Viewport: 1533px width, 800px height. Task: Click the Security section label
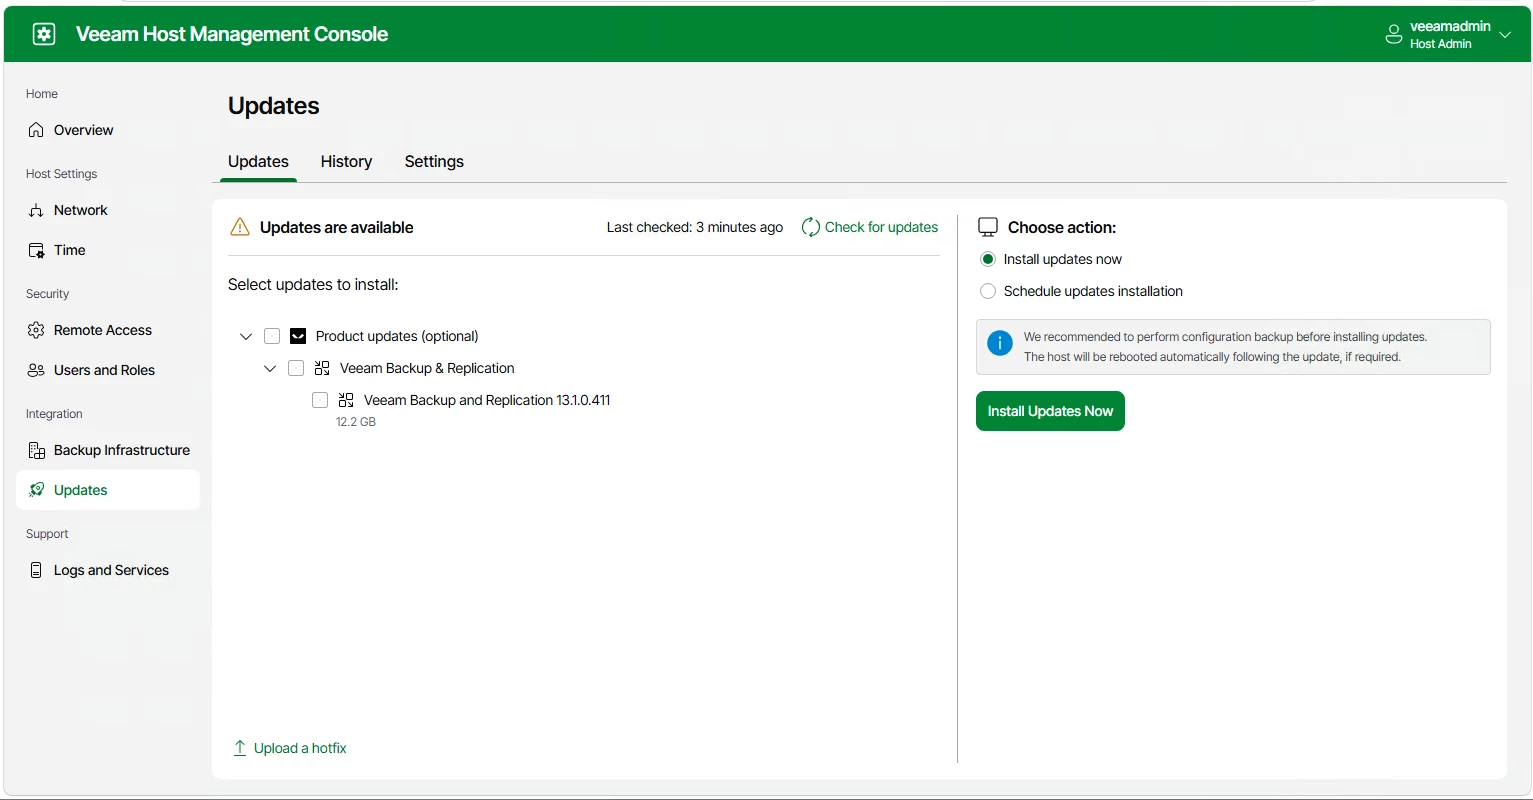(47, 294)
